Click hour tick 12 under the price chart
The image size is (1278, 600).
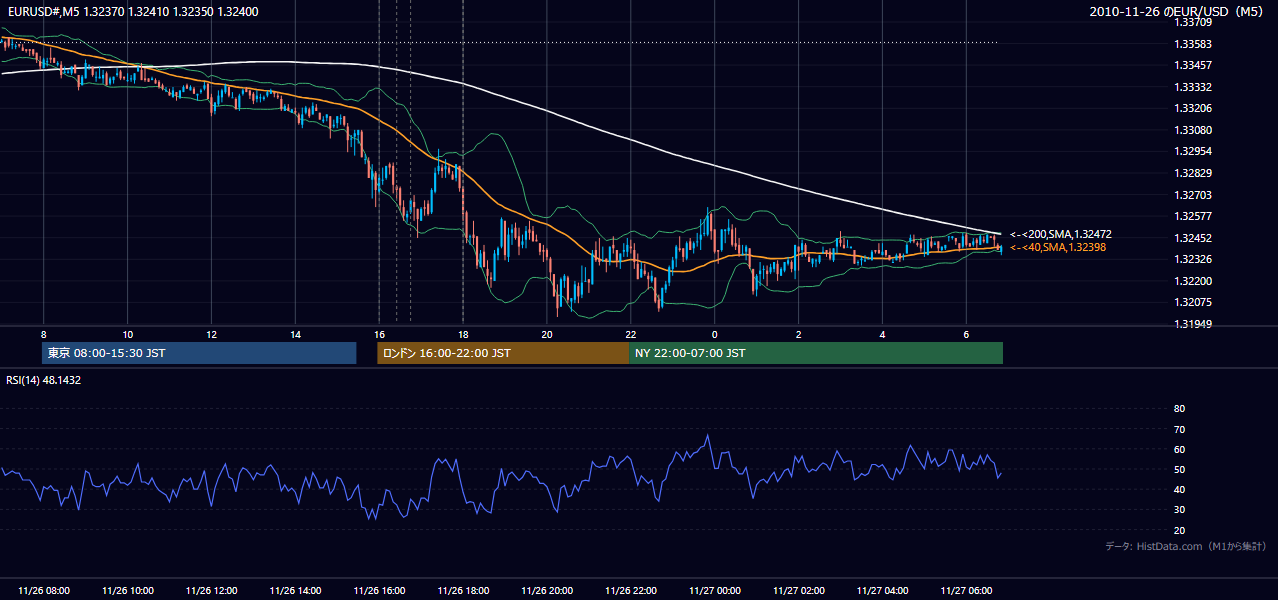pyautogui.click(x=212, y=334)
